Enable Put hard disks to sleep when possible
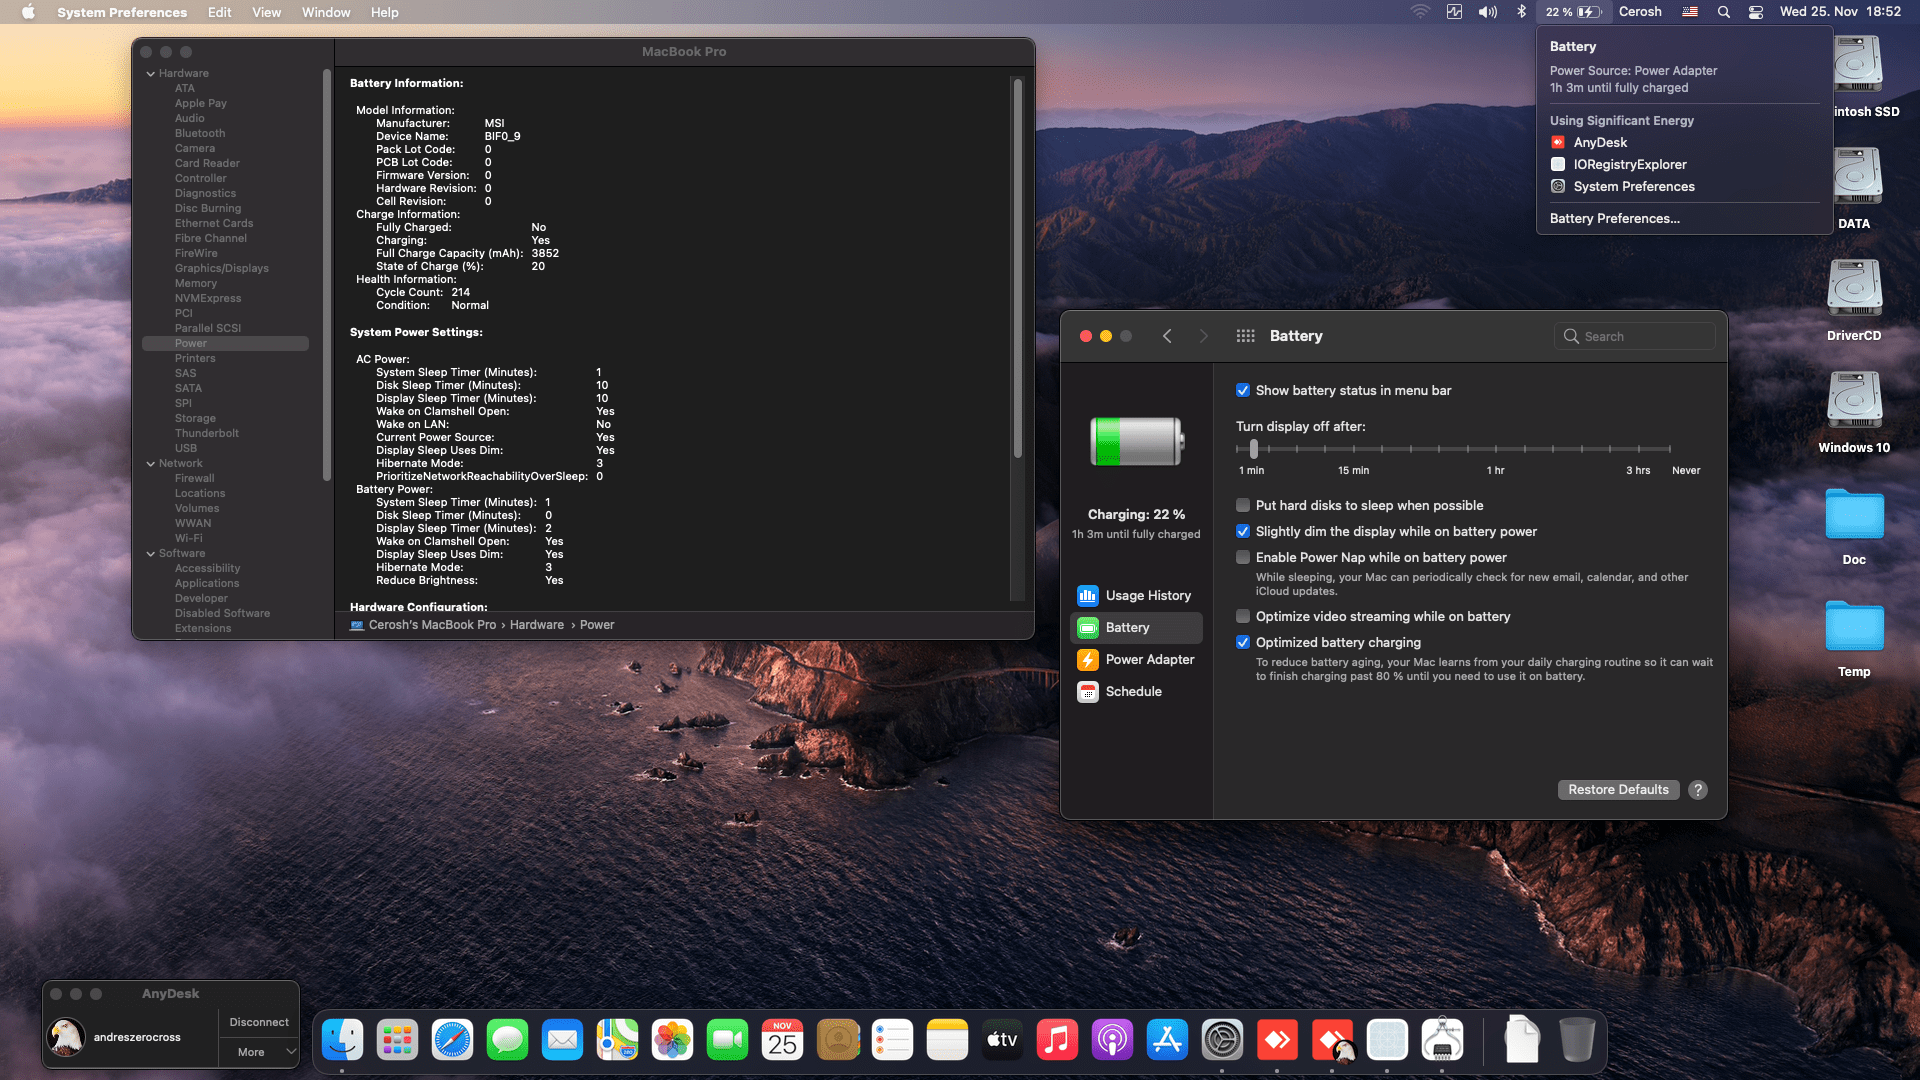The height and width of the screenshot is (1080, 1920). (x=1243, y=505)
